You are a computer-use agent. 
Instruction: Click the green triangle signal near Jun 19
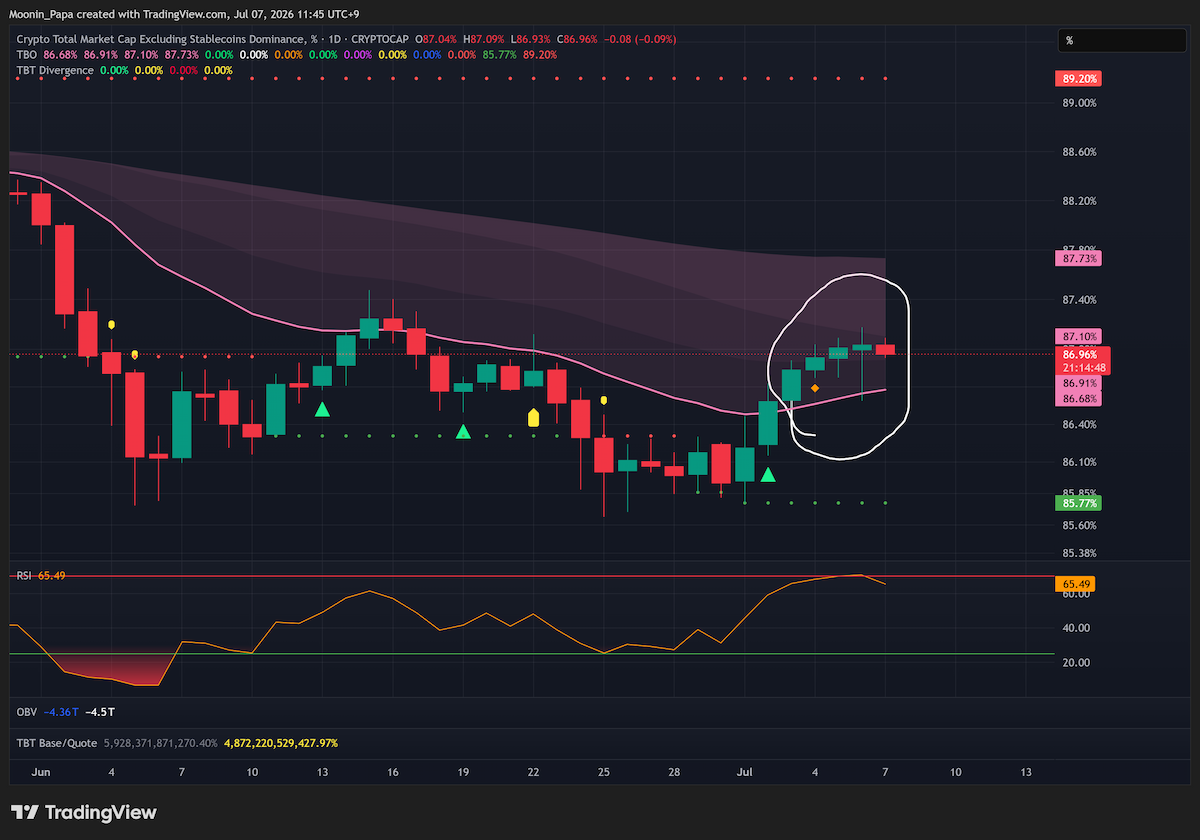(463, 431)
